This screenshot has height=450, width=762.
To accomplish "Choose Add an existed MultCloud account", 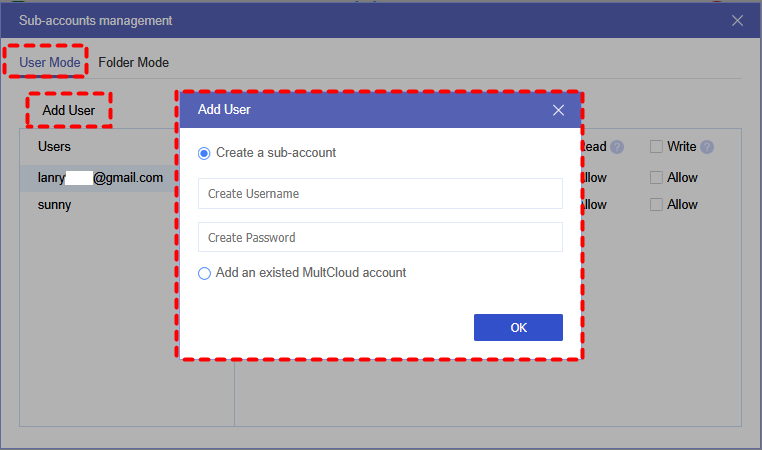I will [x=205, y=273].
